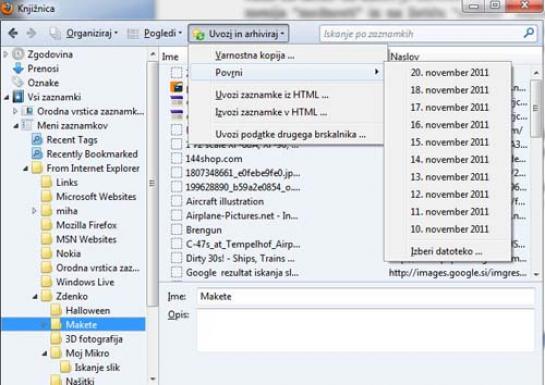Restore the backup from 20. november 2011
This screenshot has width=545, height=385.
[449, 73]
